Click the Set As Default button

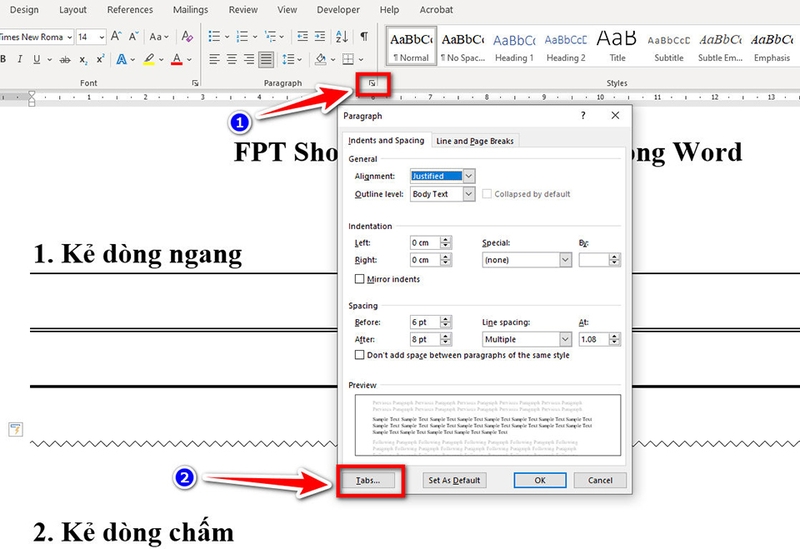pyautogui.click(x=454, y=480)
